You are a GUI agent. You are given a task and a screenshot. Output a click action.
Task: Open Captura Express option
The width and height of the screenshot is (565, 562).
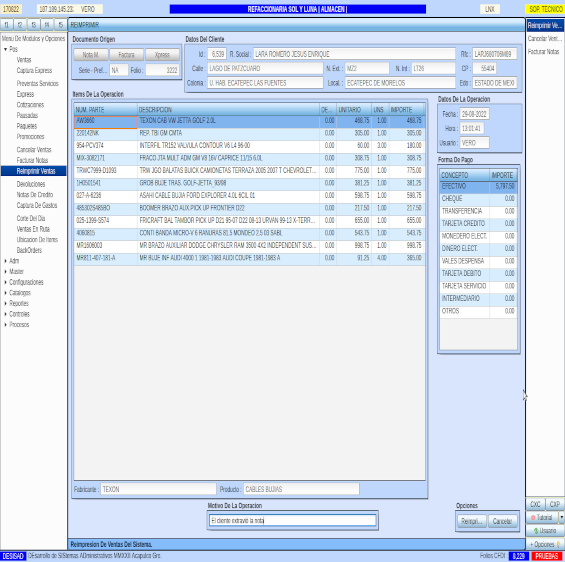click(34, 70)
